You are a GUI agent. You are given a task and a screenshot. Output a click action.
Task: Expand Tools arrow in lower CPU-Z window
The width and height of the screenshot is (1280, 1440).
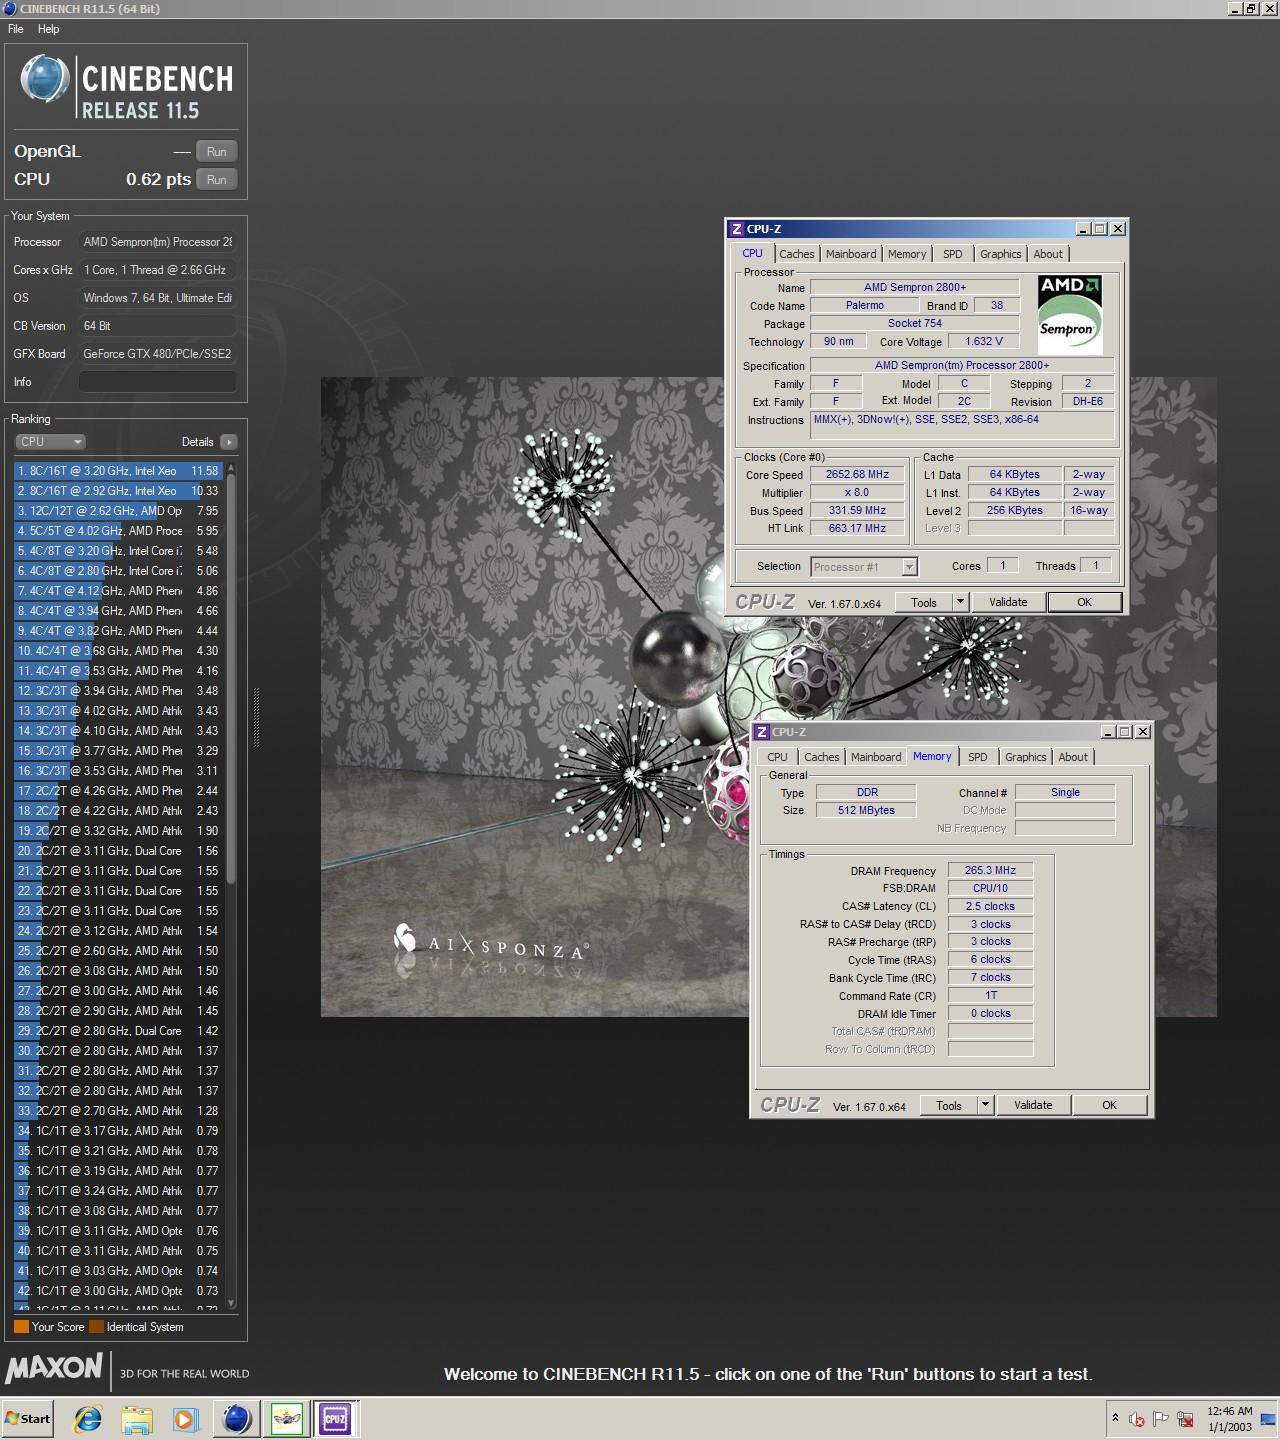(986, 1105)
